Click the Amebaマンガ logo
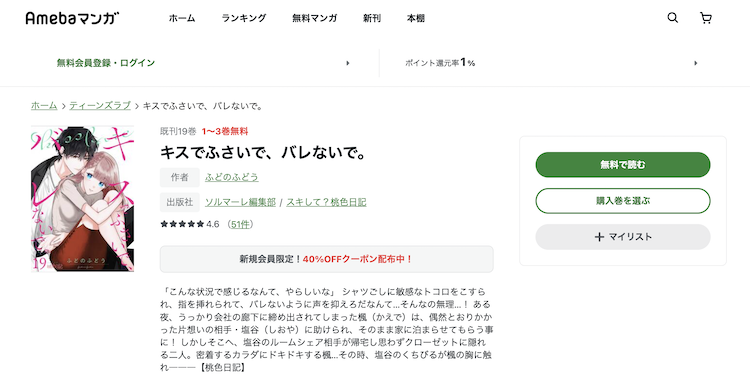This screenshot has width=750, height=376. pos(72,18)
